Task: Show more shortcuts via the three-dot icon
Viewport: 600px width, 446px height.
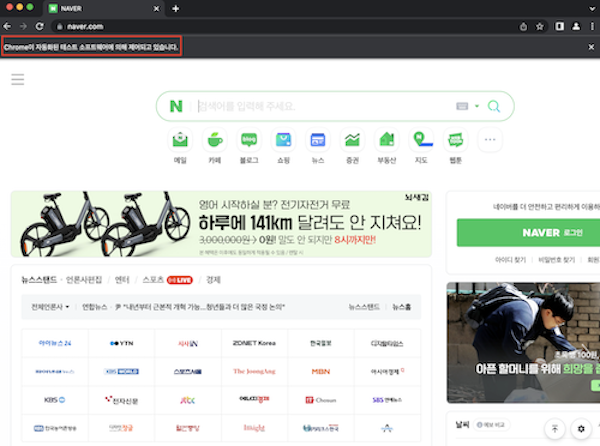Action: (490, 140)
